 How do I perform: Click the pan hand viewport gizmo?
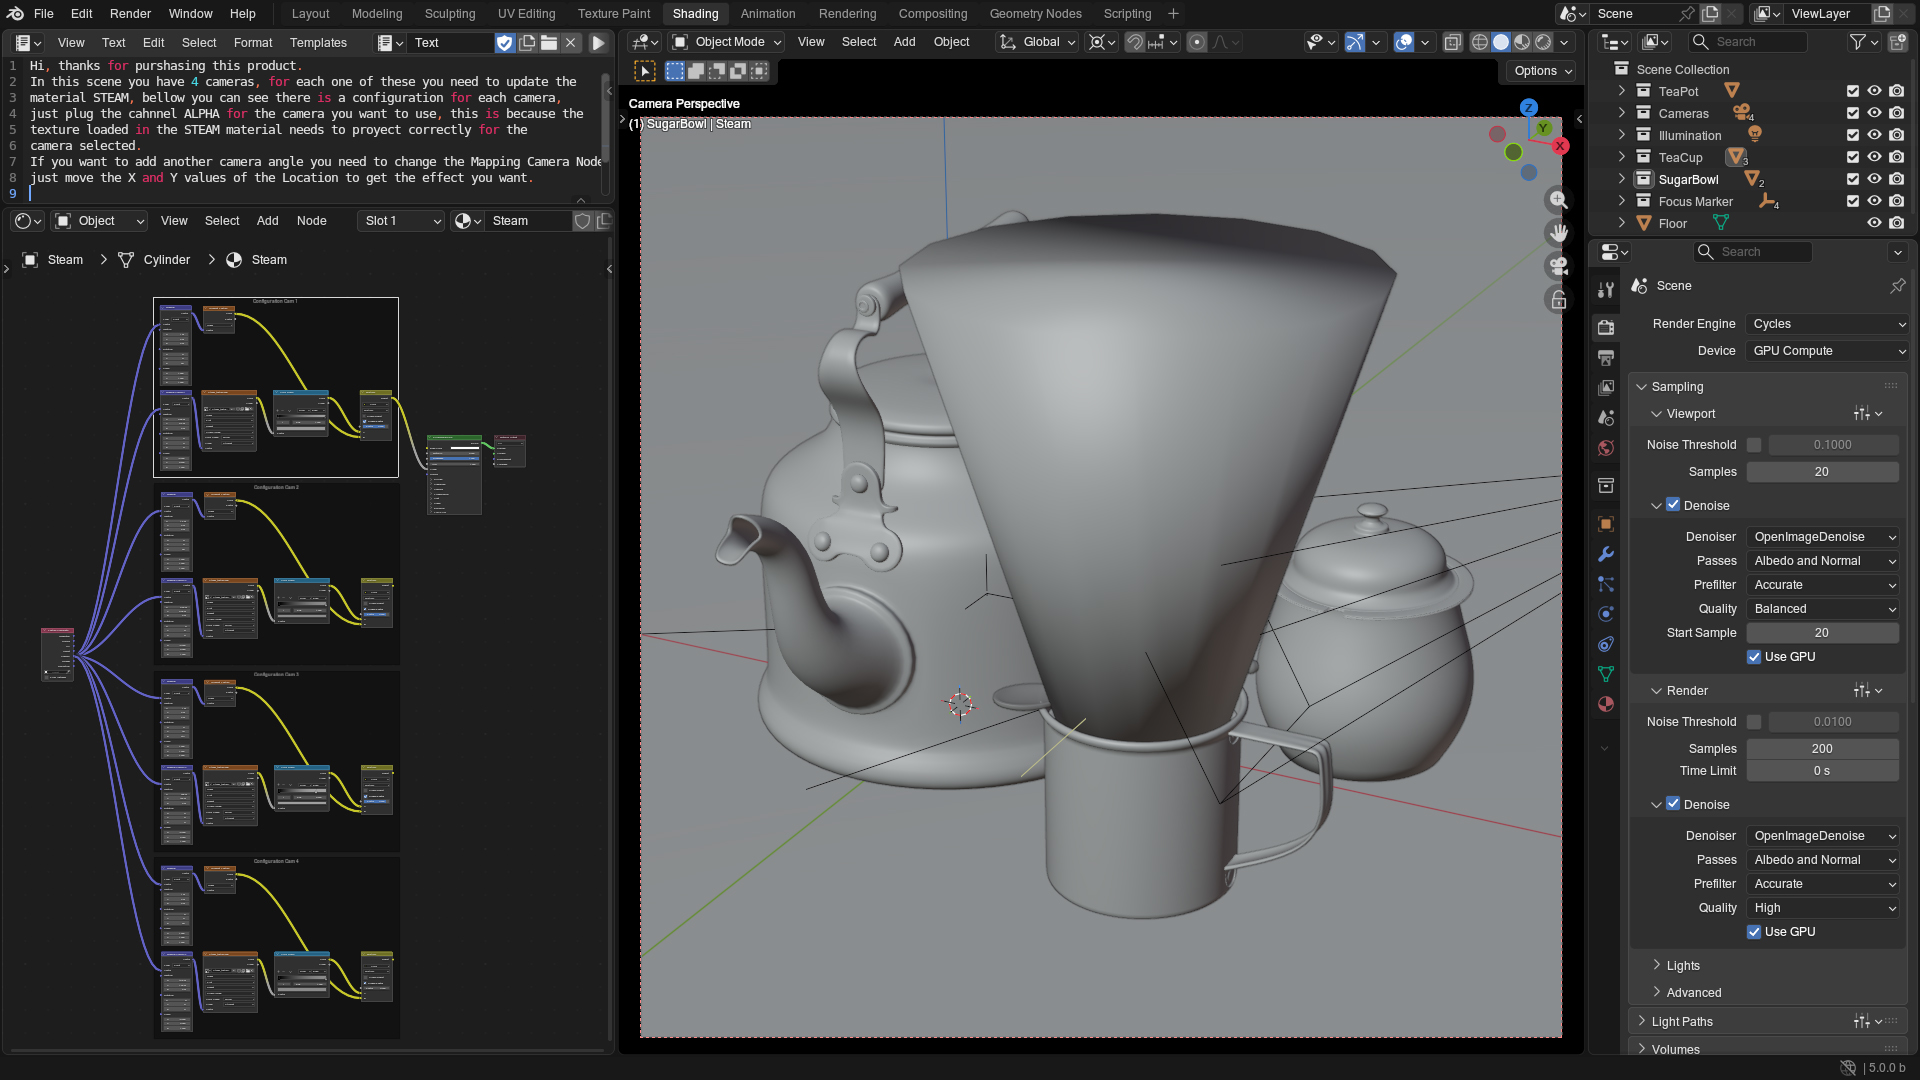click(1558, 233)
